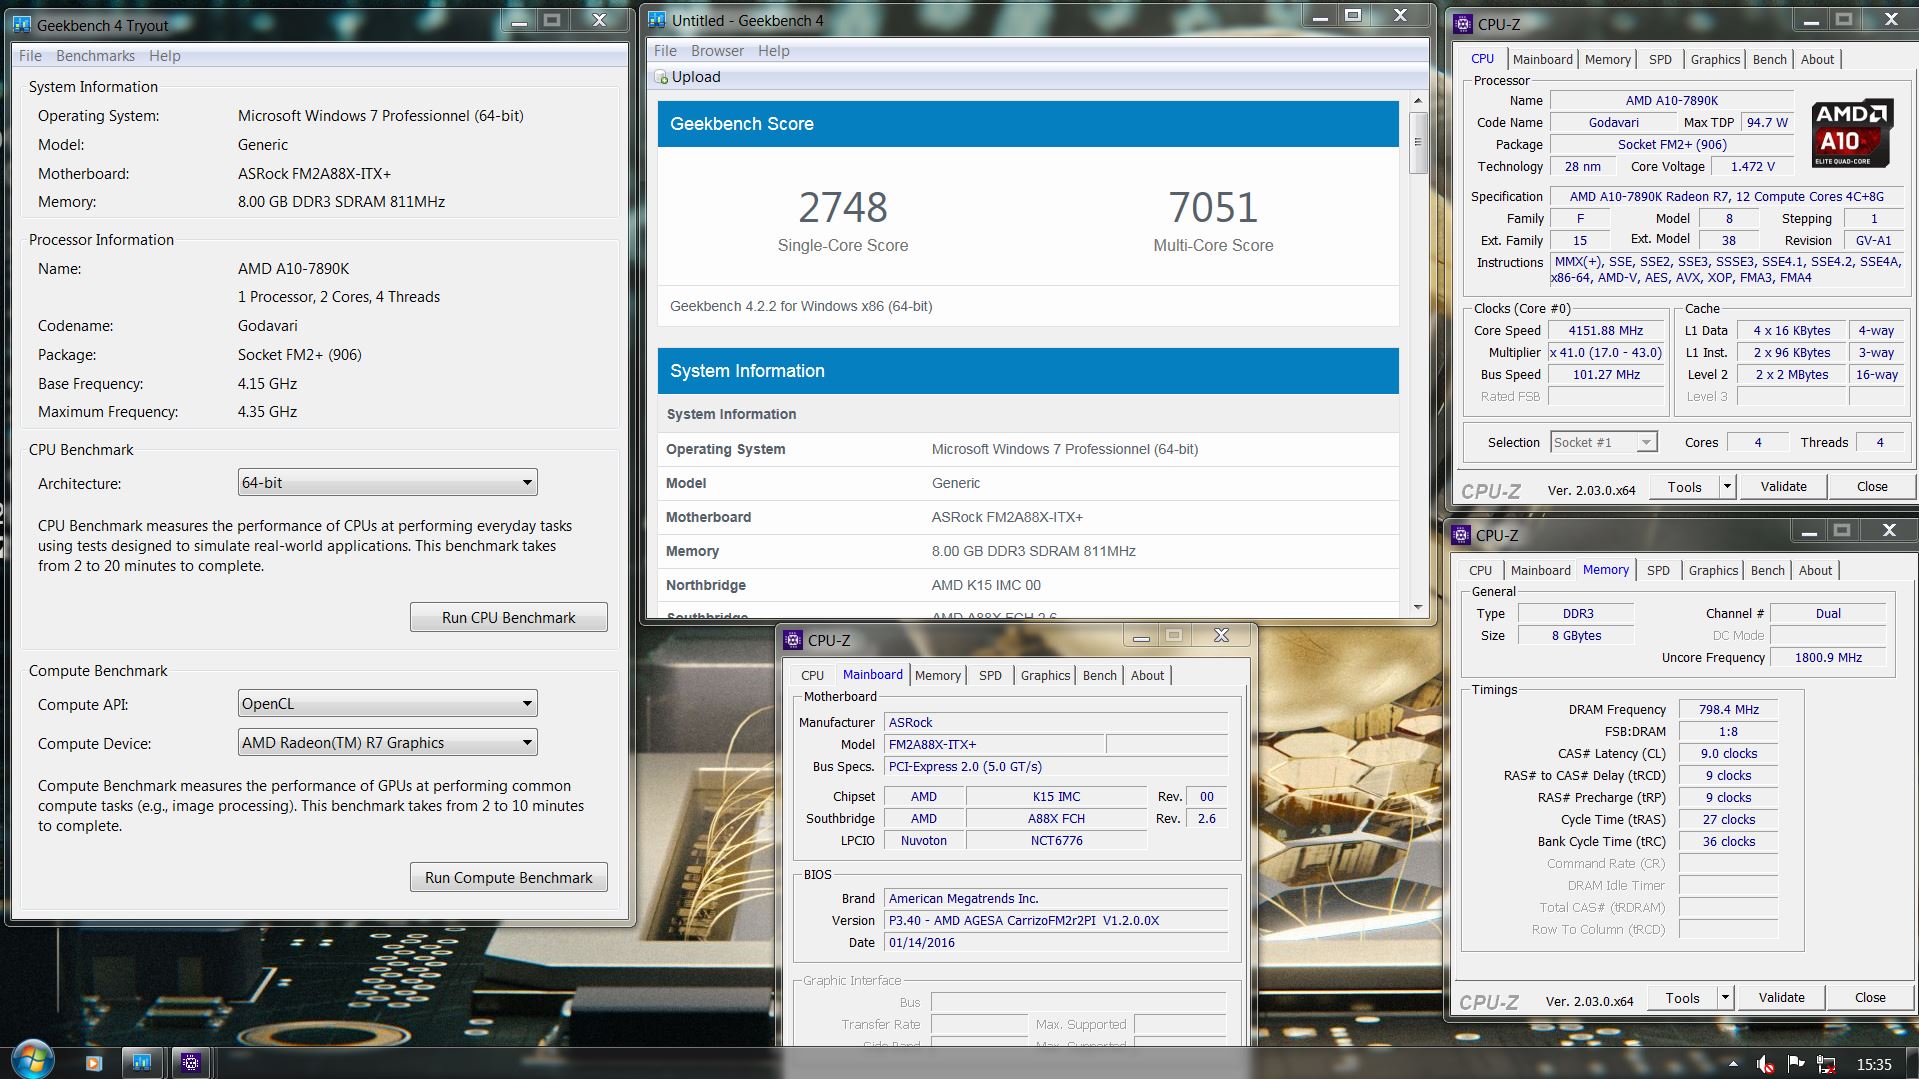Click Tools button in Memory CPU-Z window

point(1682,998)
